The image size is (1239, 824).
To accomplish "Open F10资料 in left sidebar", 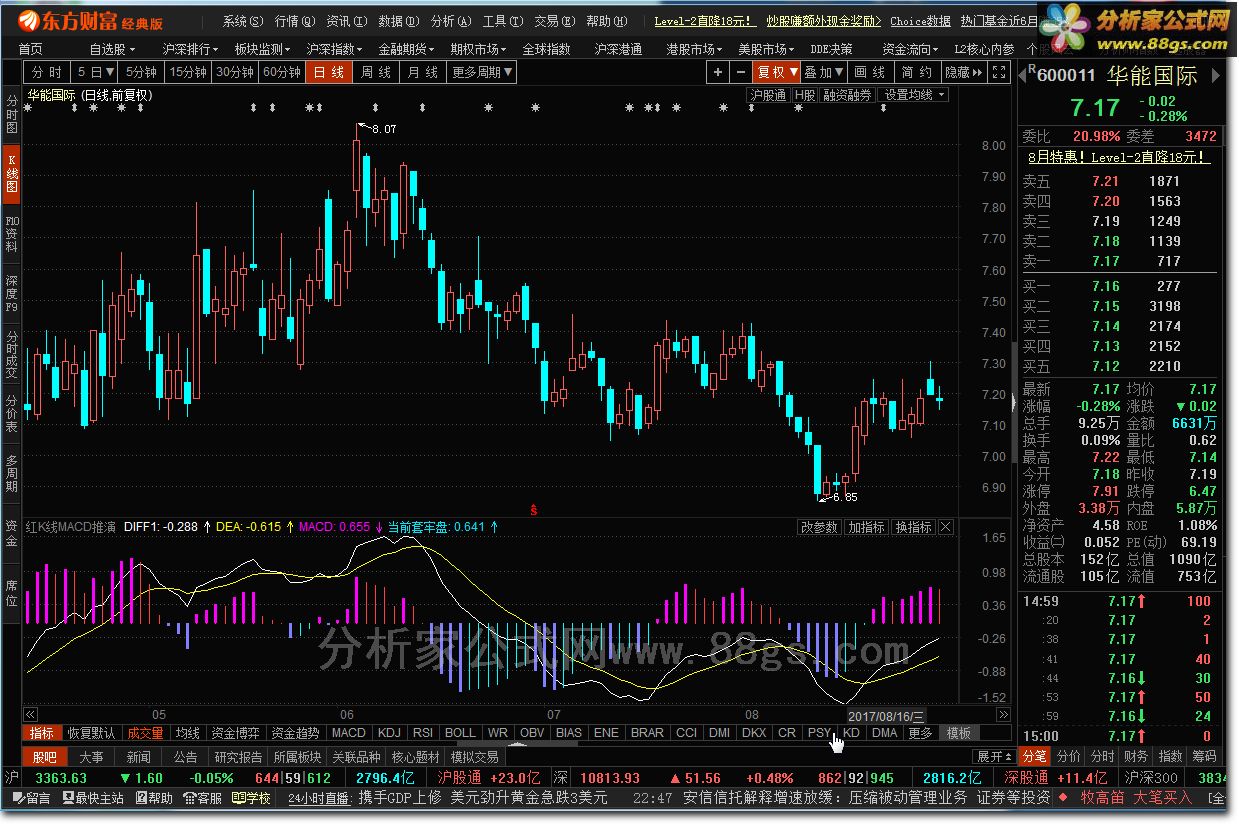I will [11, 233].
